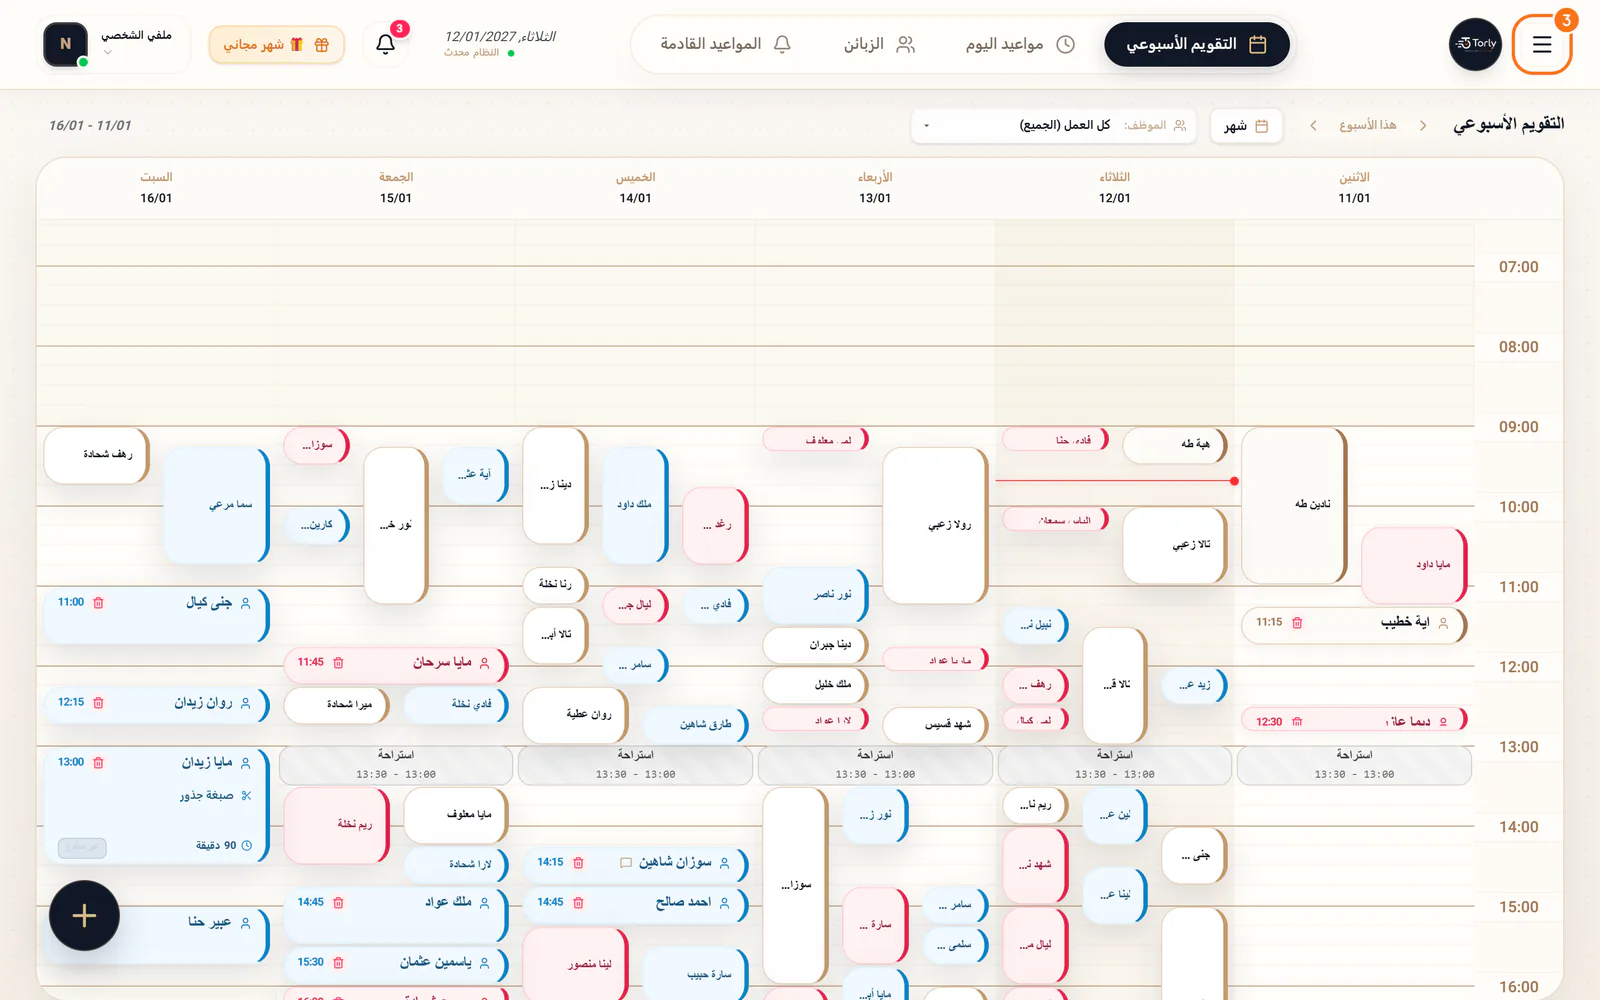Image resolution: width=1600 pixels, height=1000 pixels.
Task: Open the employee filter dropdown
Action: [1053, 126]
